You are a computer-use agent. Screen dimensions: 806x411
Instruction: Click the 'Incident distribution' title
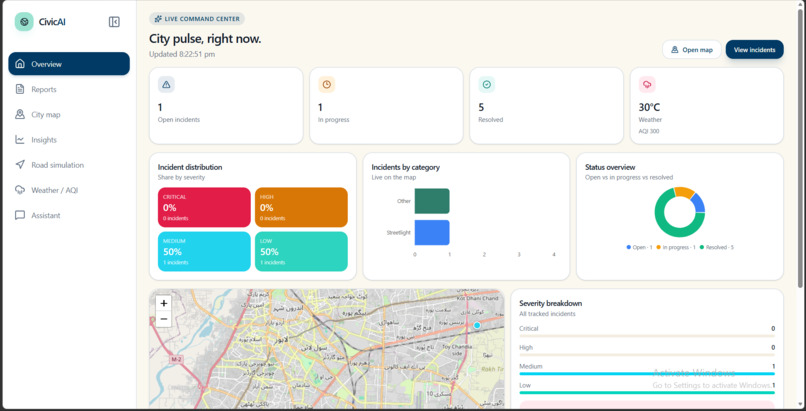pos(190,167)
